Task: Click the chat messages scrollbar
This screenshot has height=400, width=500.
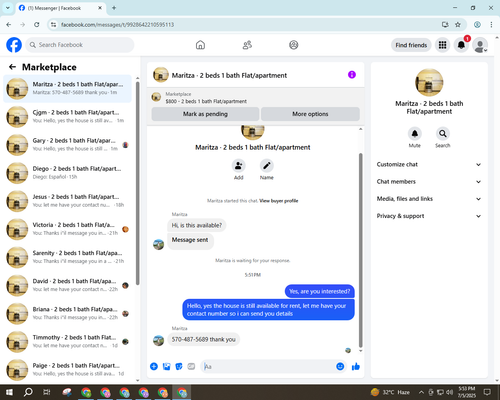Action: click(360, 250)
